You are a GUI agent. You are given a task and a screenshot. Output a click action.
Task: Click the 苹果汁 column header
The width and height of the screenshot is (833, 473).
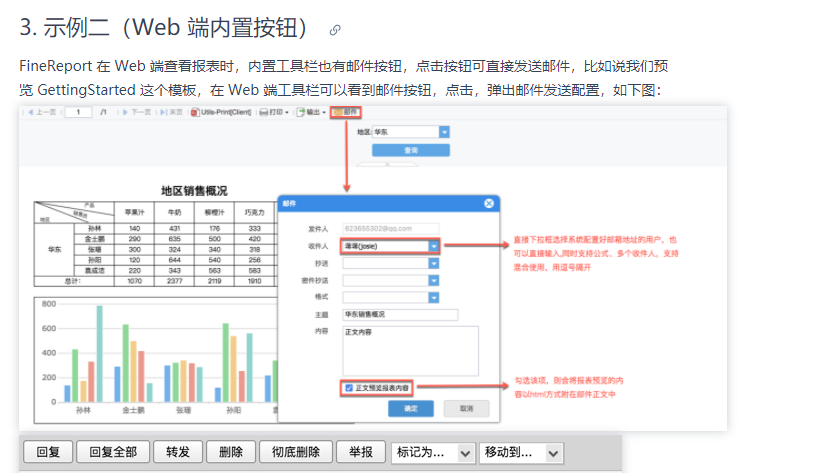(x=134, y=213)
